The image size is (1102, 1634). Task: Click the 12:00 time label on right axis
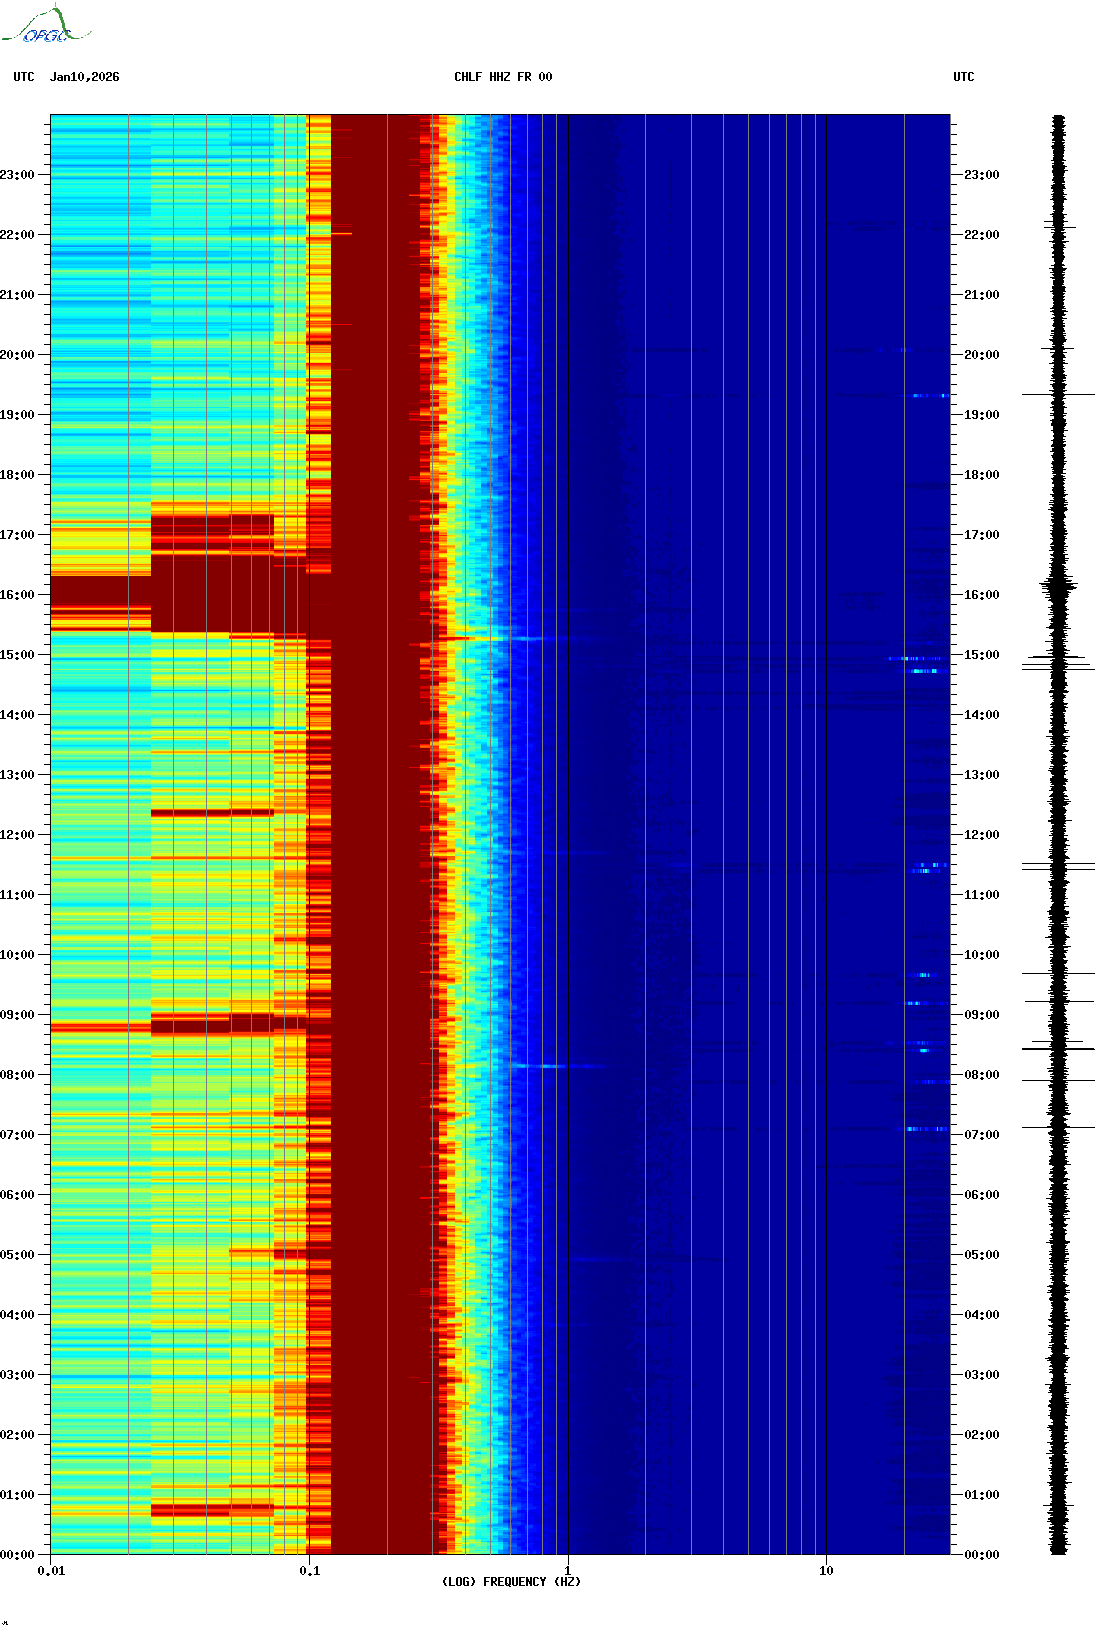point(981,835)
